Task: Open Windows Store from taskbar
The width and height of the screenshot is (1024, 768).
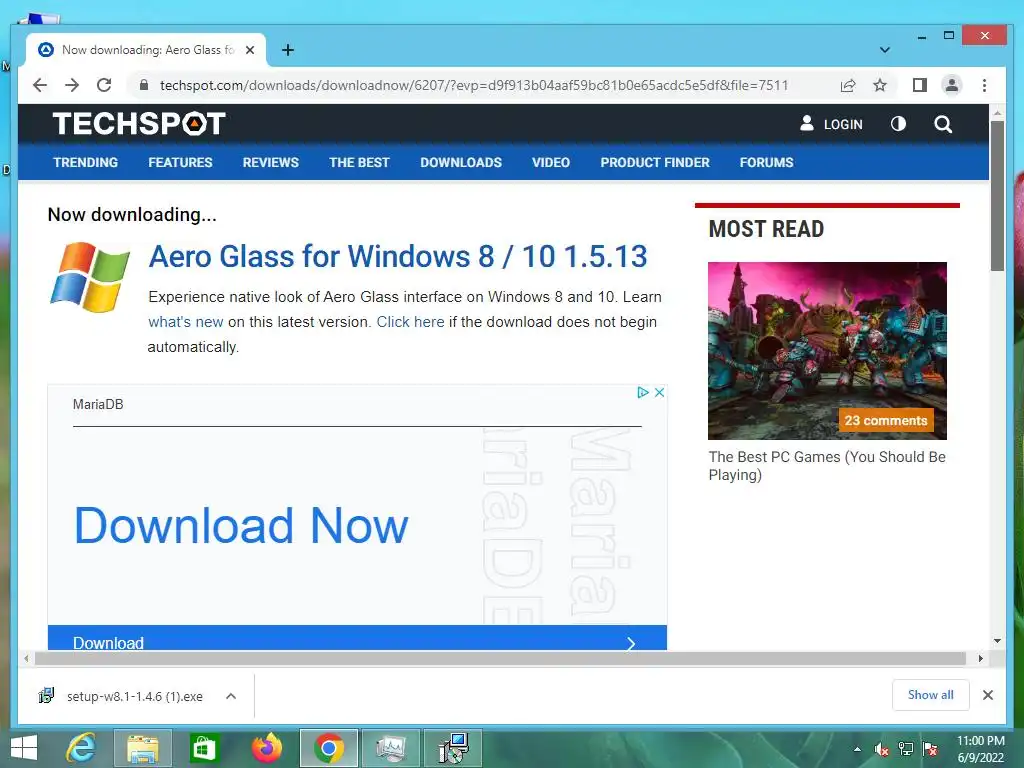Action: [204, 748]
